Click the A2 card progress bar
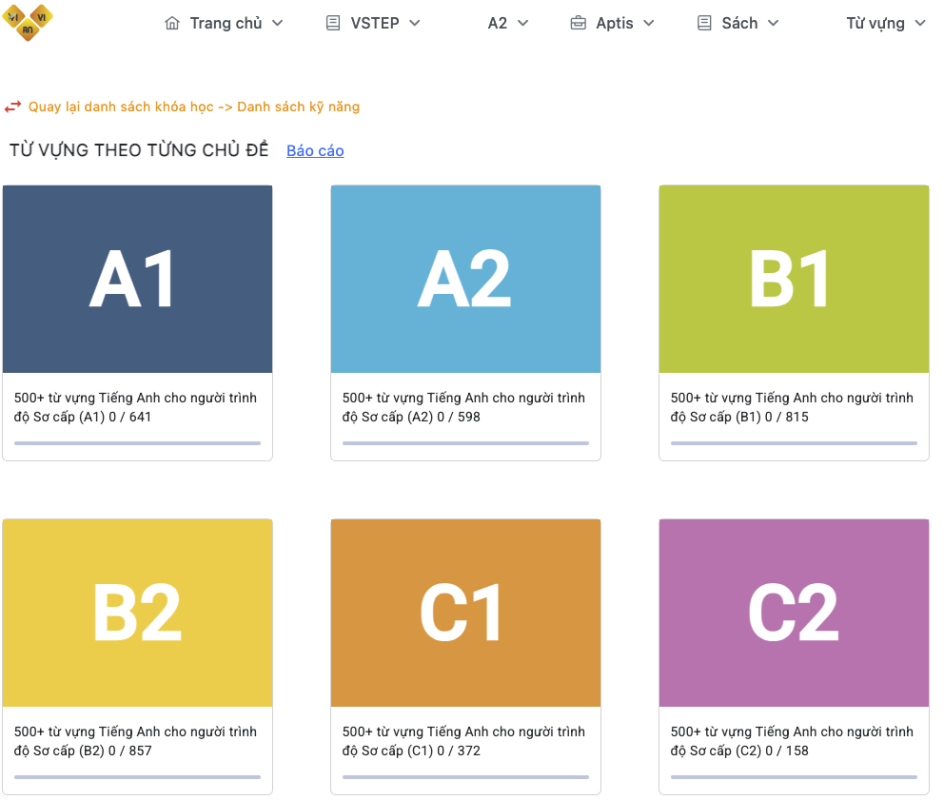The height and width of the screenshot is (800, 944). 465,443
